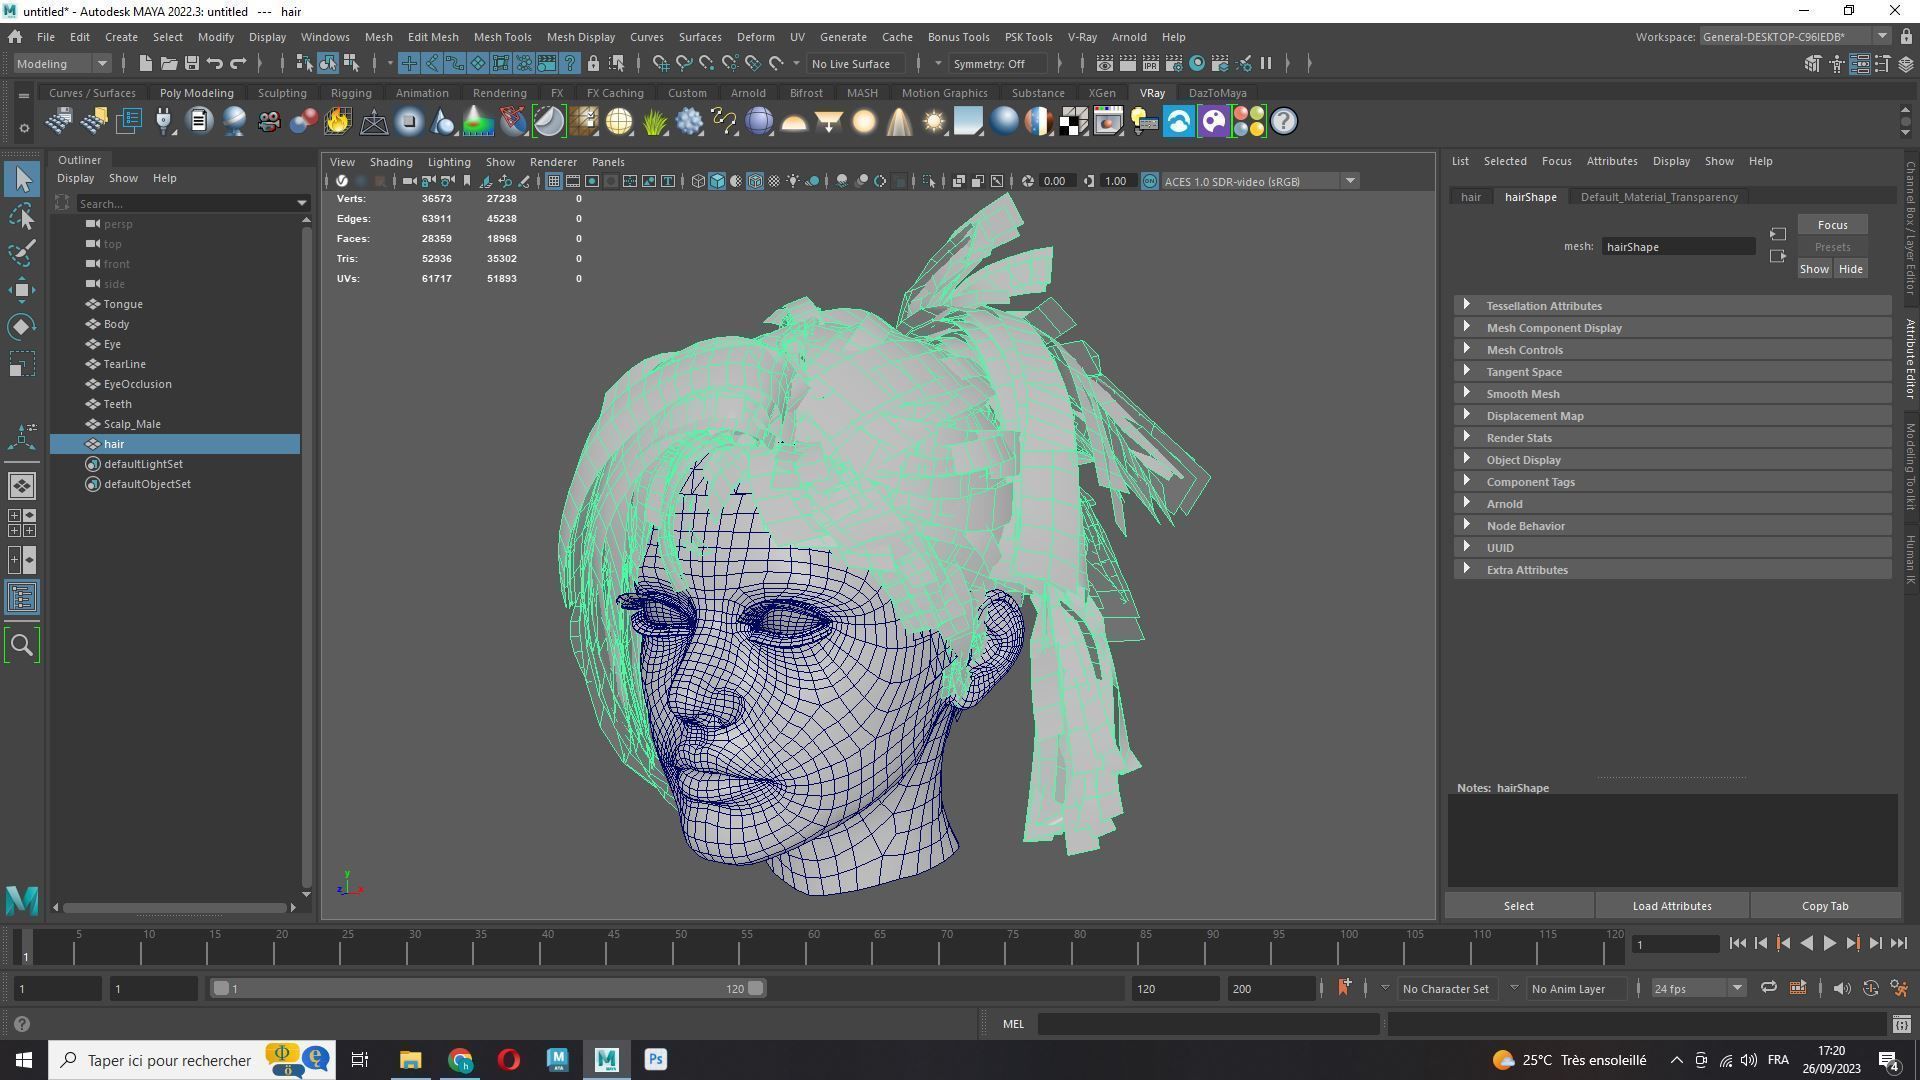The height and width of the screenshot is (1080, 1920).
Task: Expand the Render Stats section
Action: [x=1672, y=437]
